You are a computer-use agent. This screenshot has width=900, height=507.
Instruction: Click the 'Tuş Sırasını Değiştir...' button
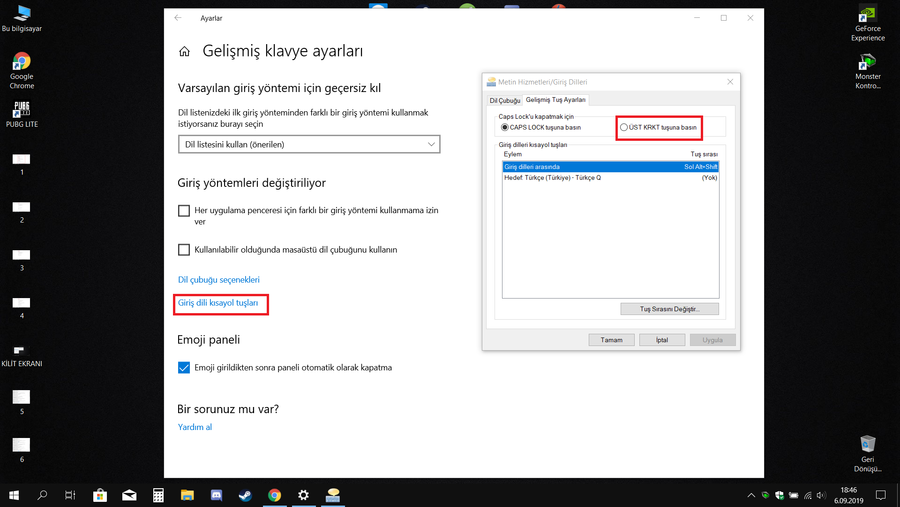[669, 309]
